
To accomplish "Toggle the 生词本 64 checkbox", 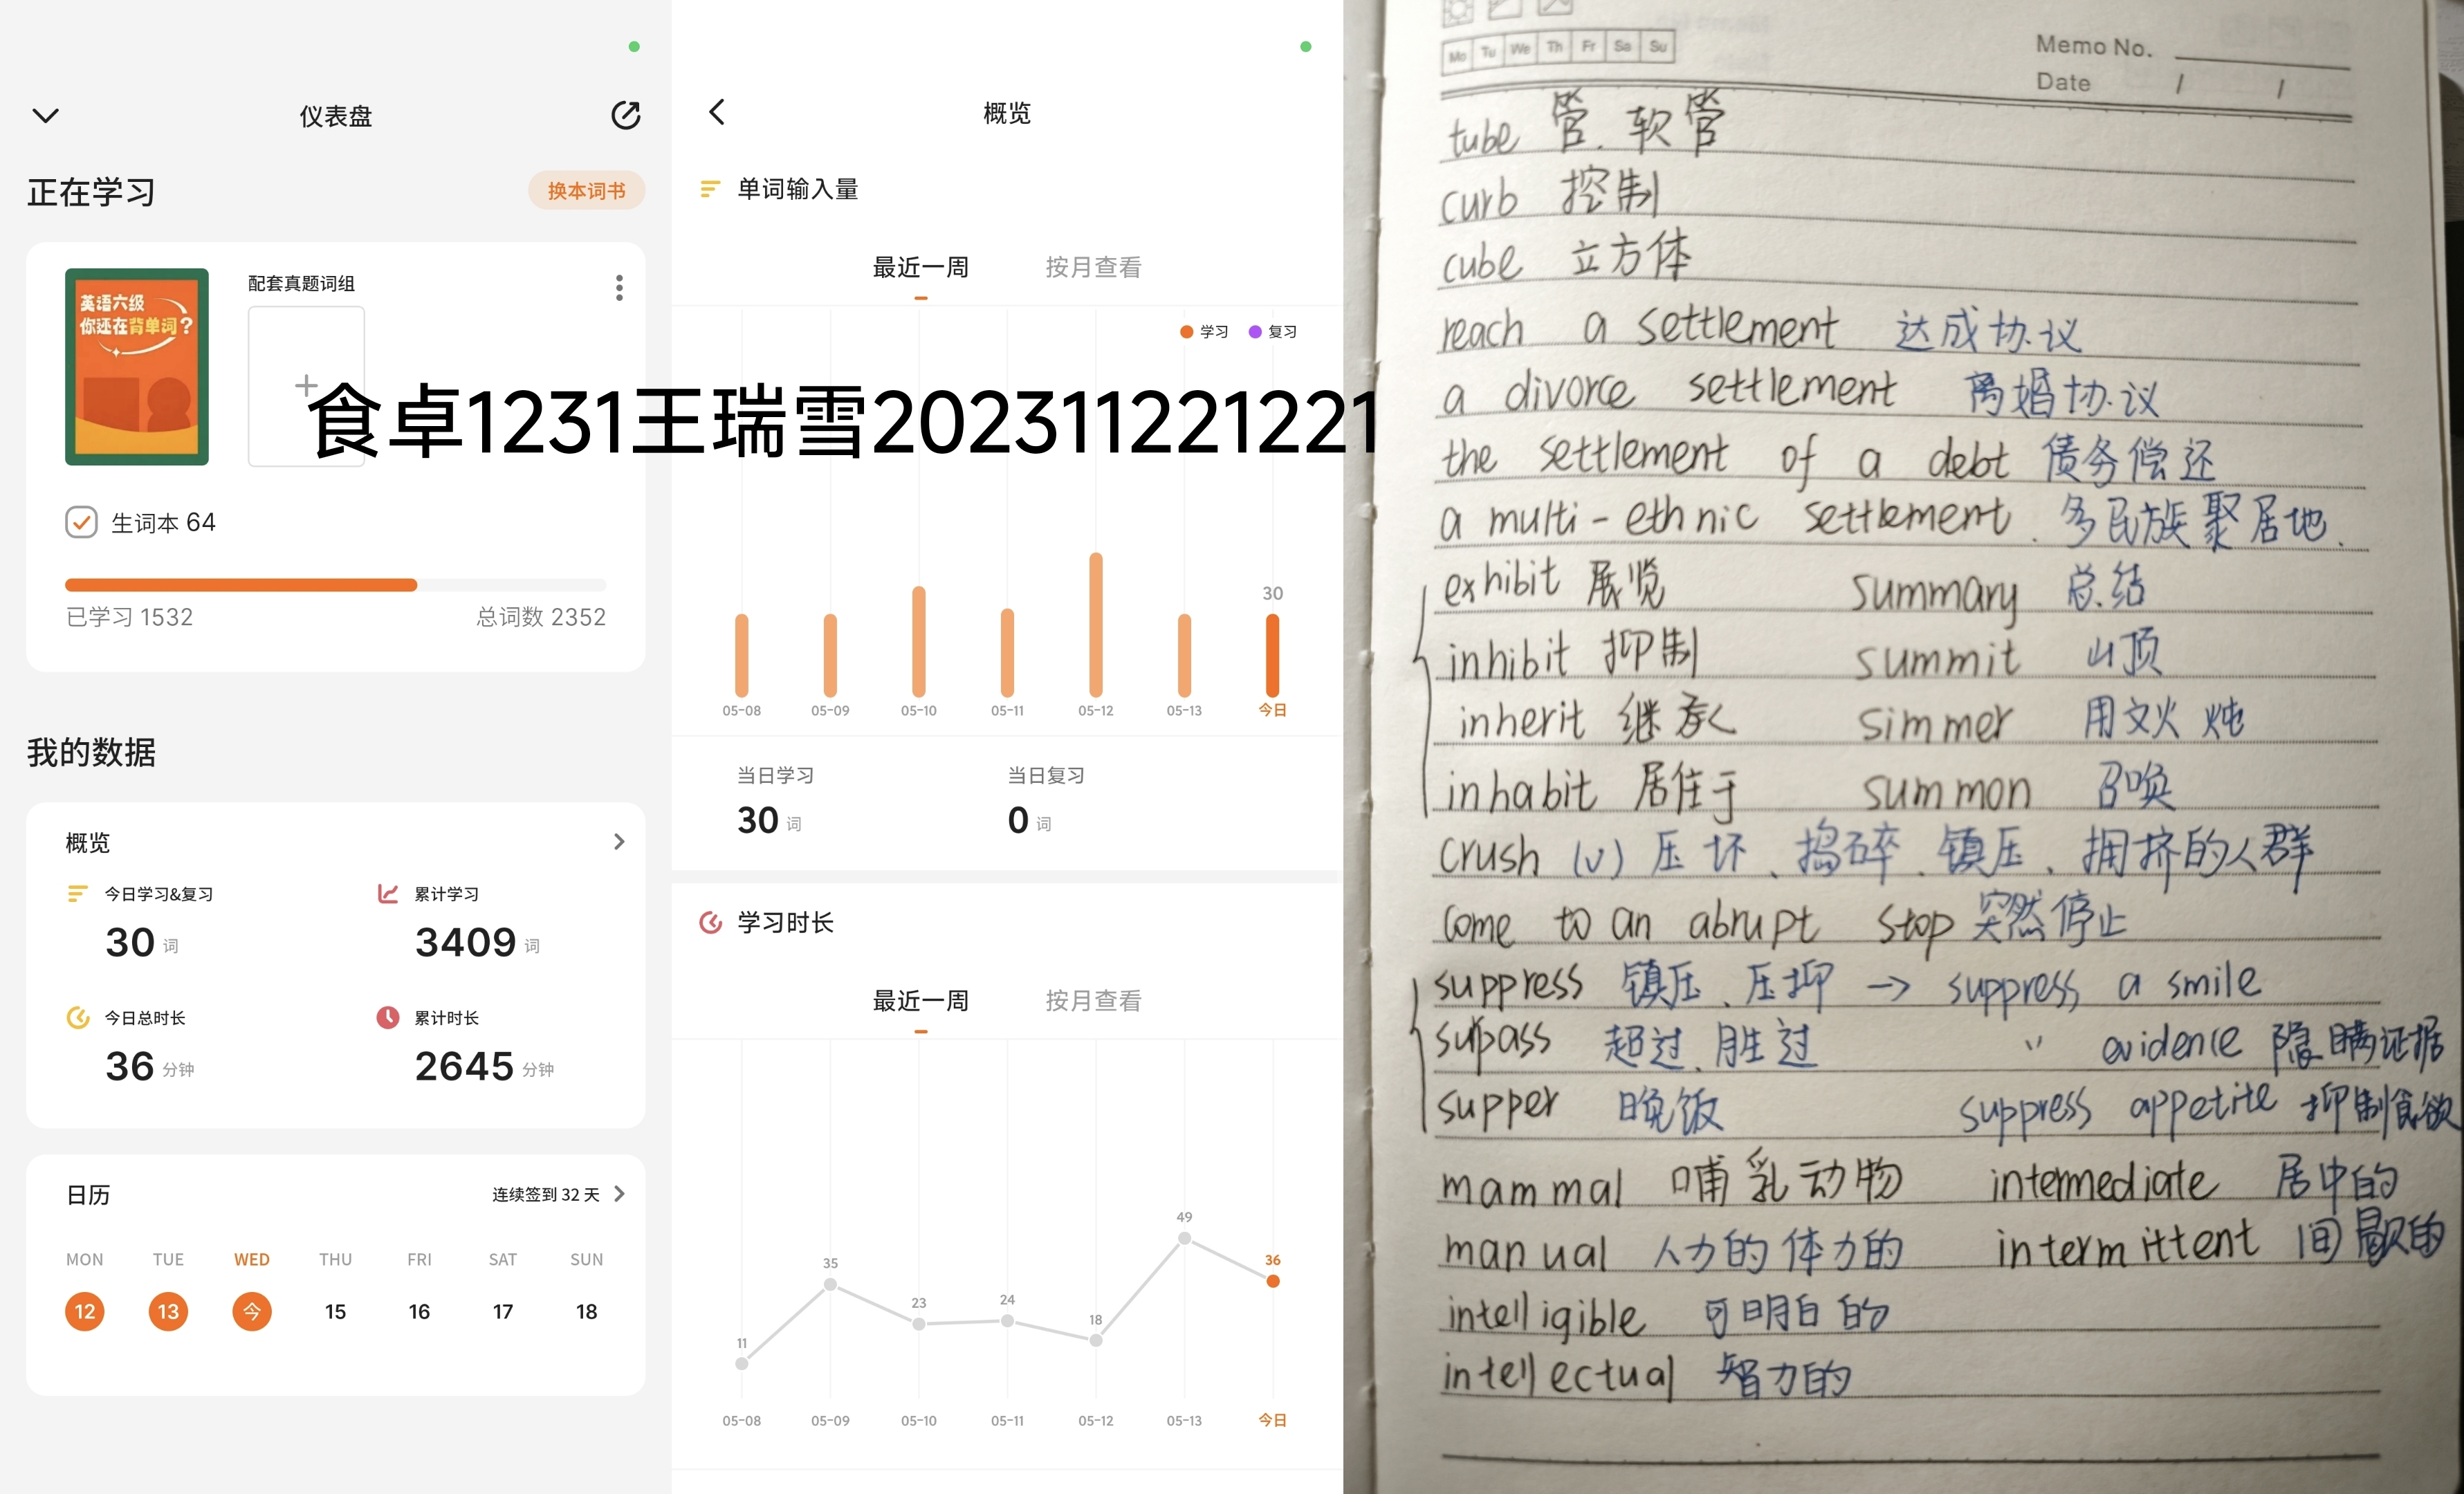I will [x=81, y=522].
